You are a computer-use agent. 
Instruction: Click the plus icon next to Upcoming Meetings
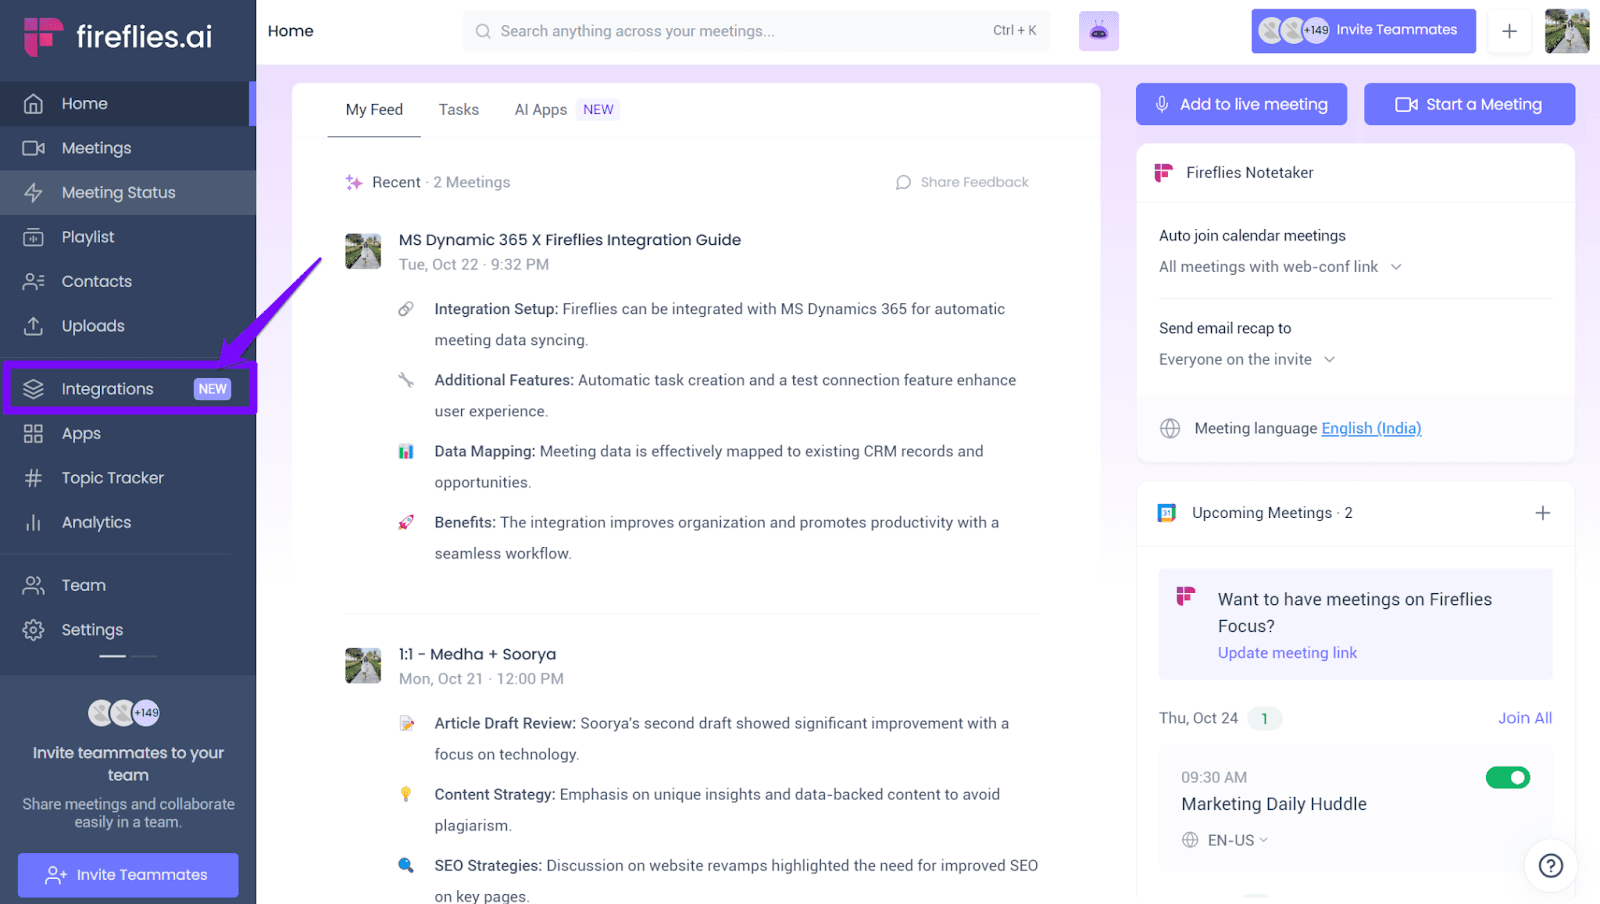click(x=1543, y=513)
